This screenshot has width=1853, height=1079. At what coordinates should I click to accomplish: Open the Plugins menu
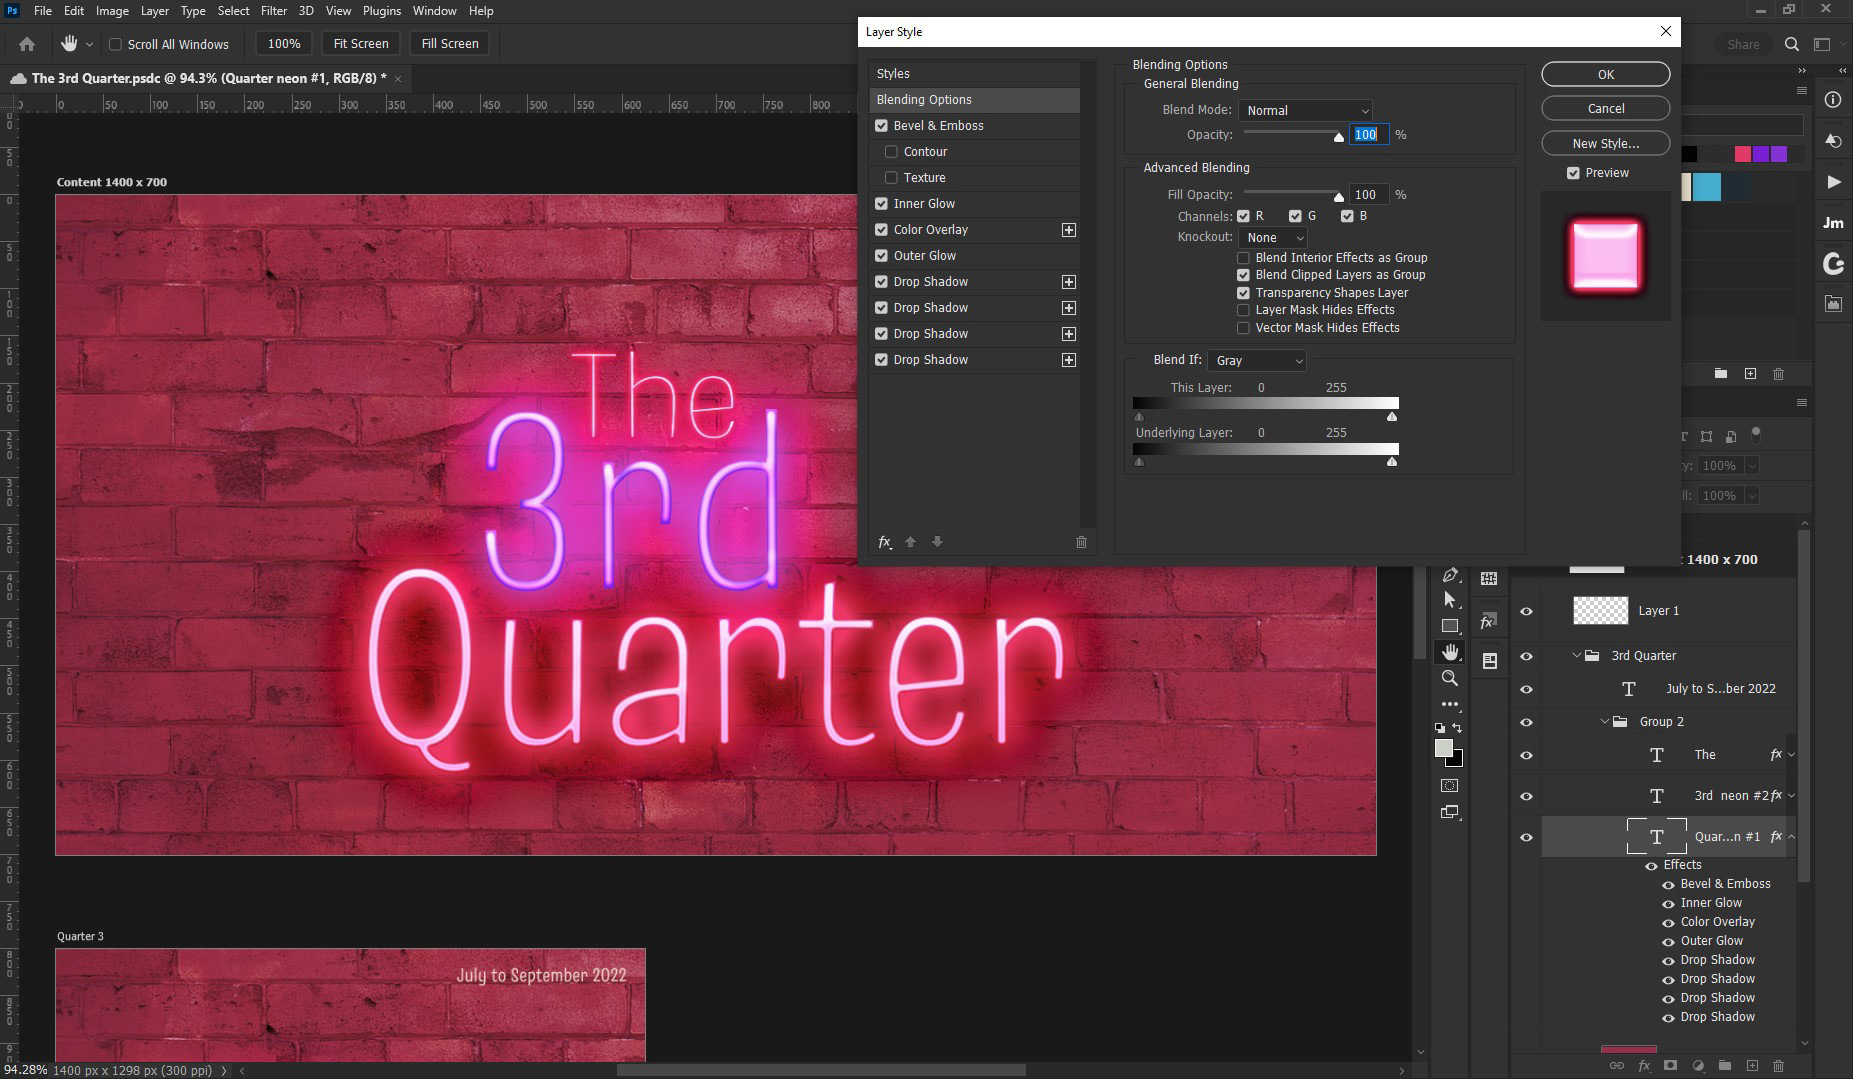[381, 11]
